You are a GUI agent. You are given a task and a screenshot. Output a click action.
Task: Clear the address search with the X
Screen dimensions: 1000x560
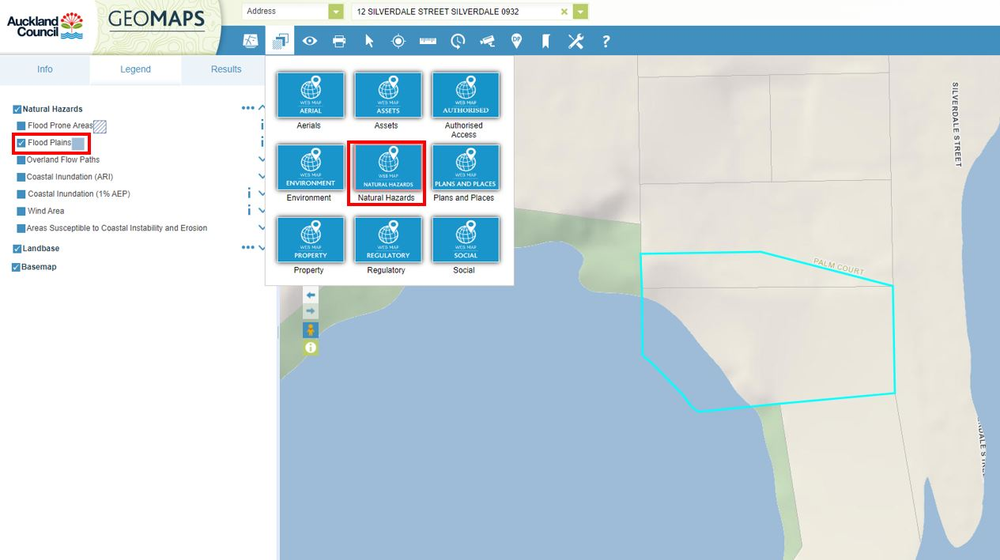[x=564, y=11]
